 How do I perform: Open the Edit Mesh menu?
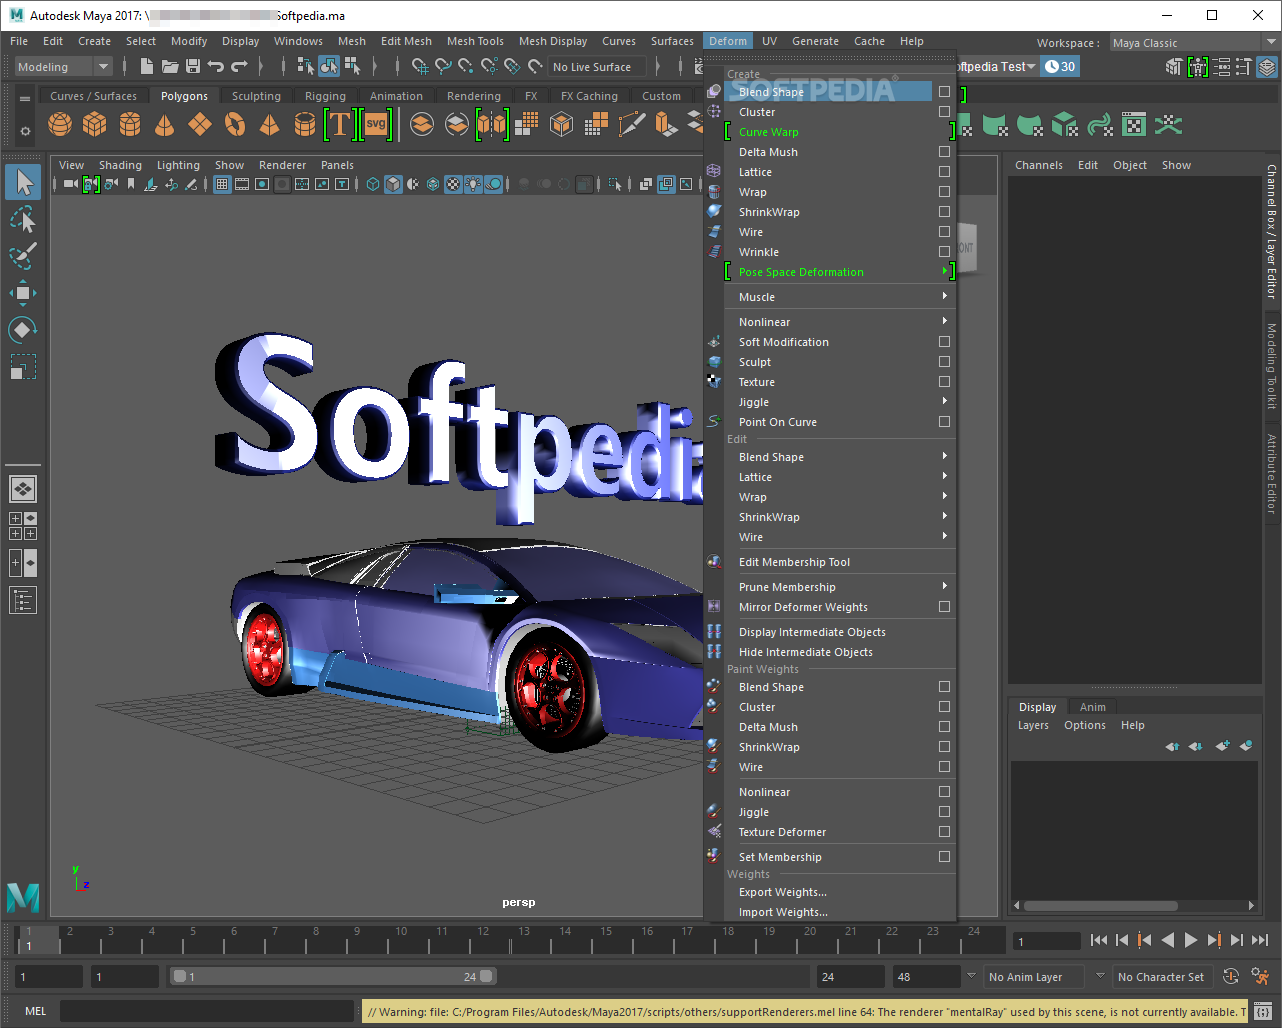[x=406, y=41]
